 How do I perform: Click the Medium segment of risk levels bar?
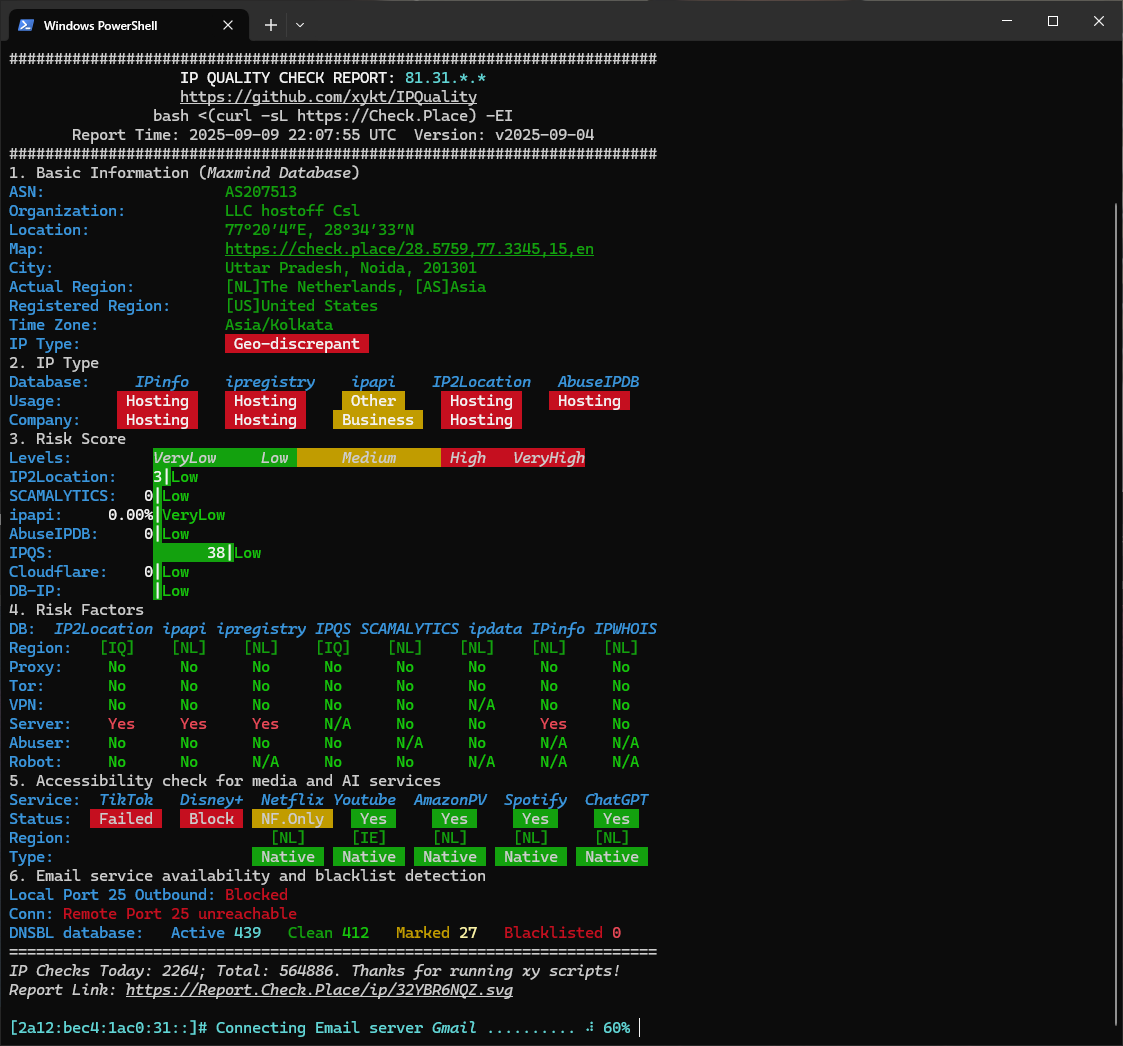(369, 458)
